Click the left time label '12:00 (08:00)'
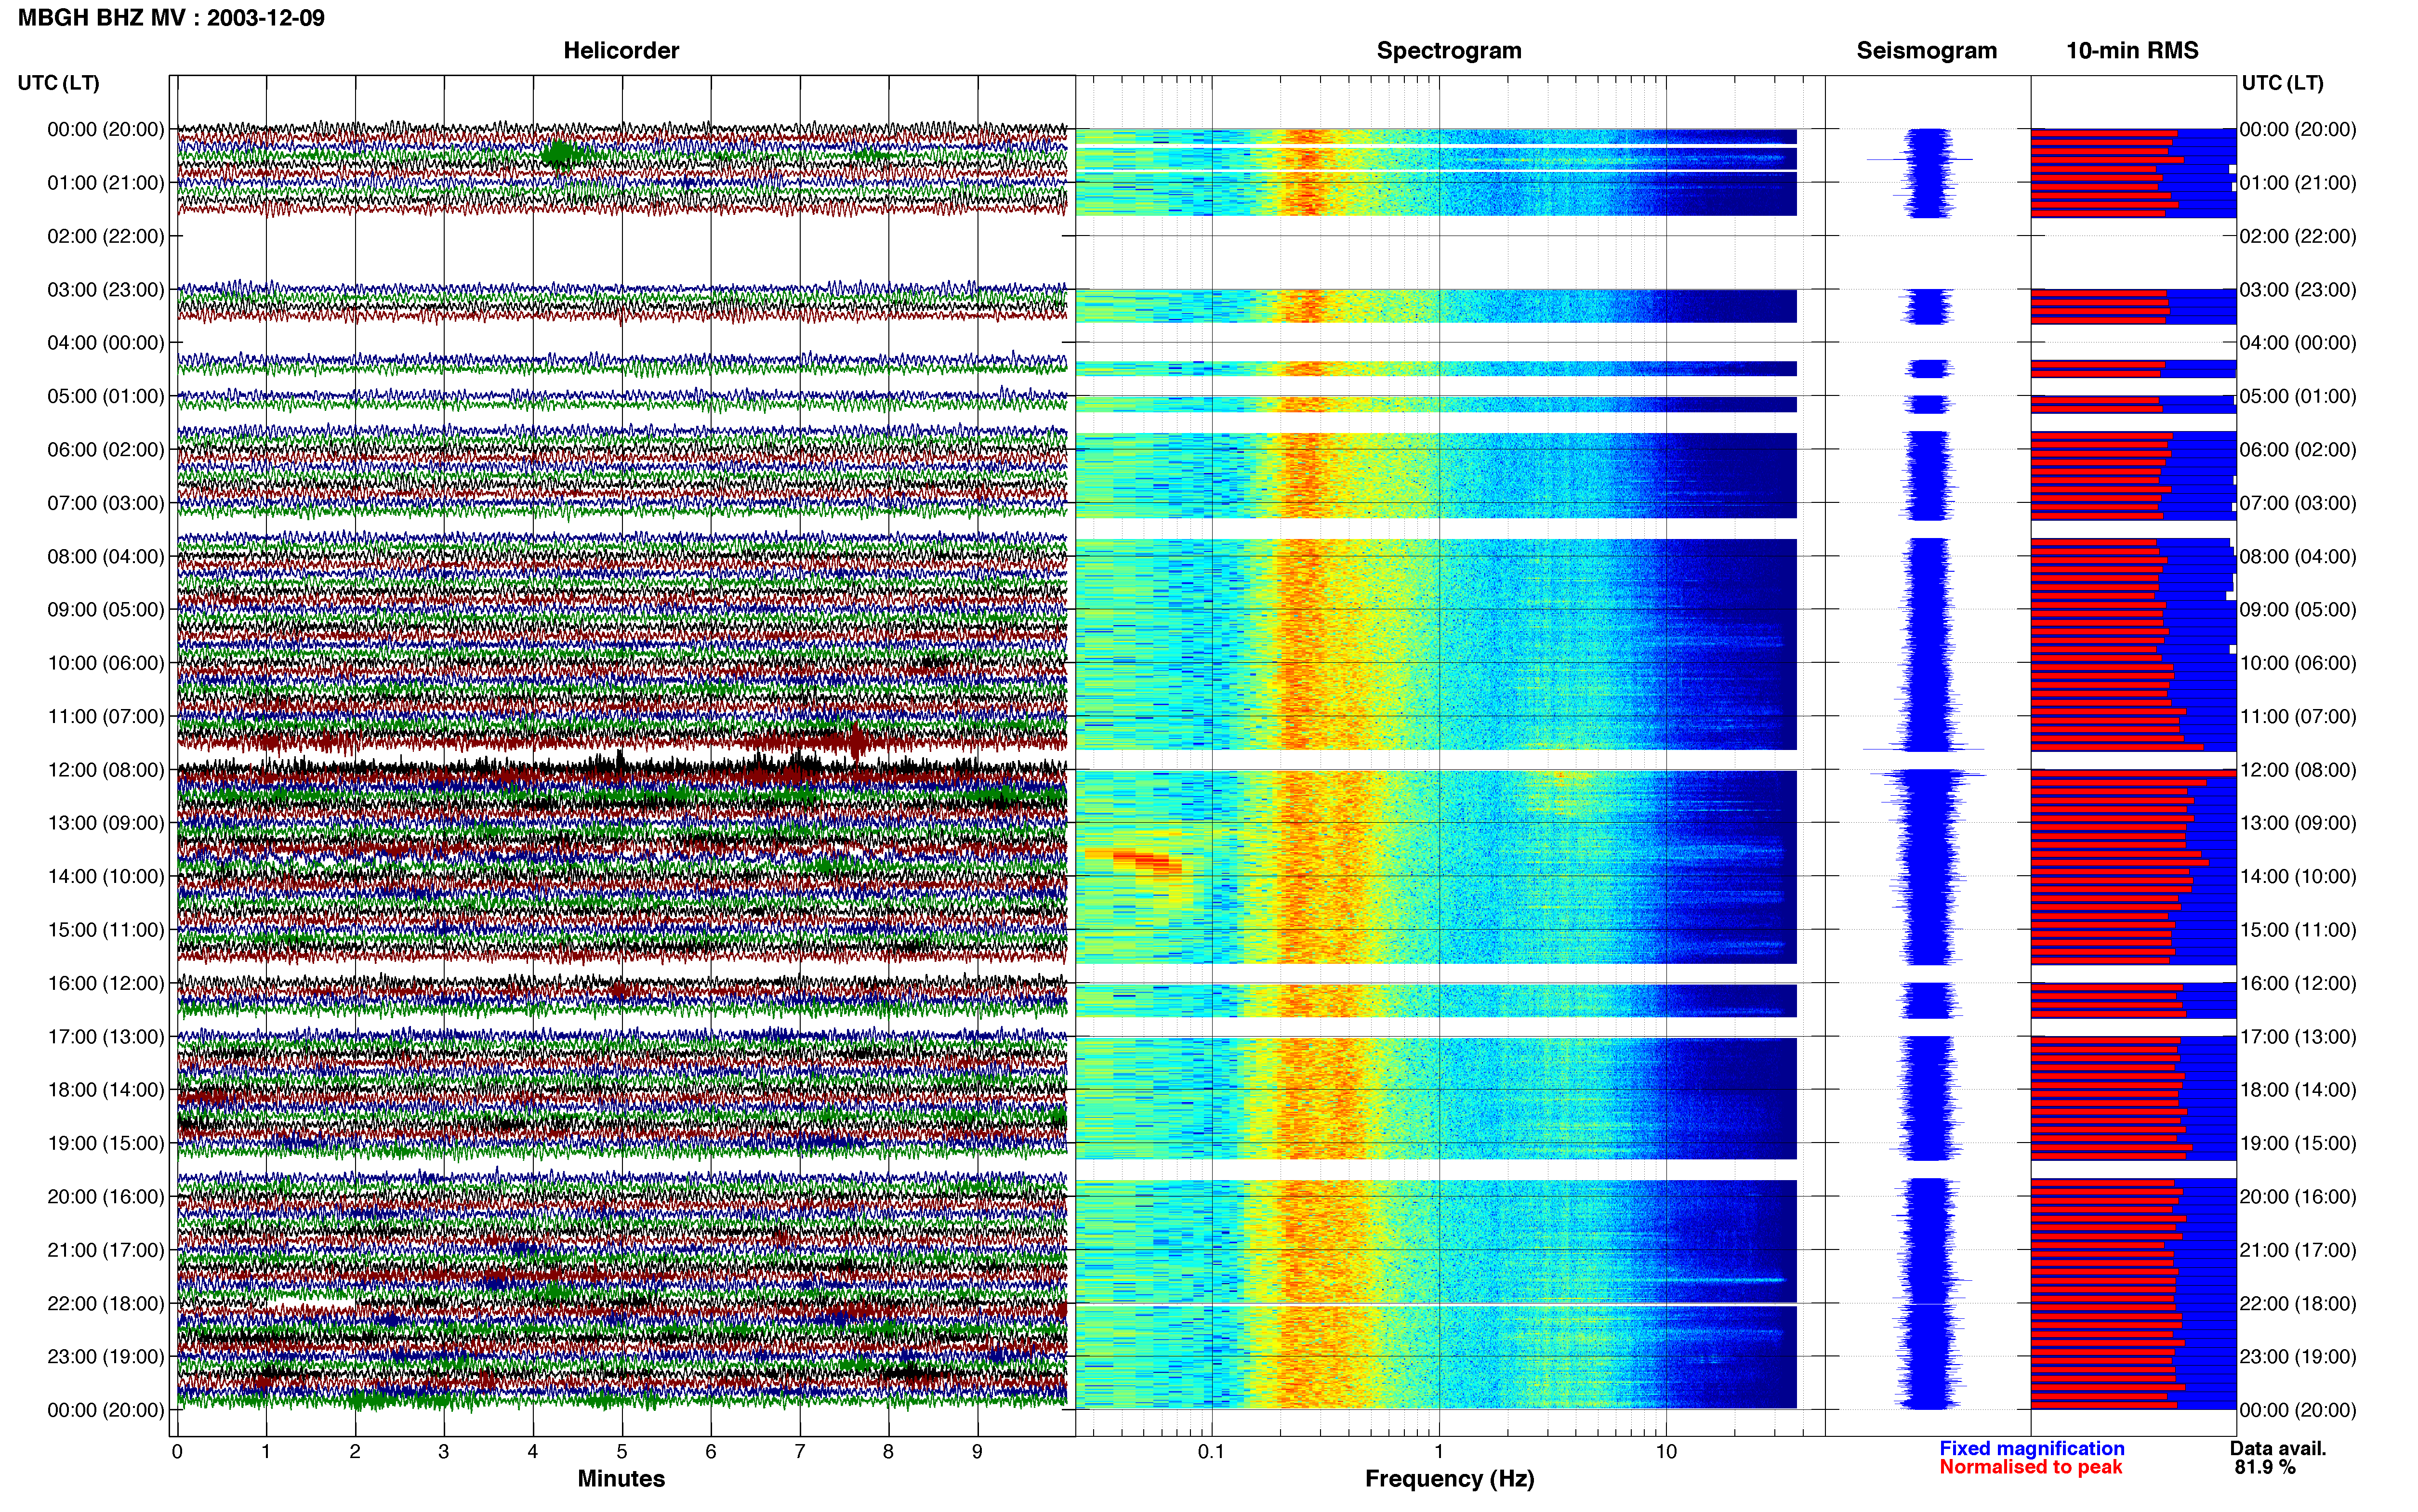 (106, 770)
